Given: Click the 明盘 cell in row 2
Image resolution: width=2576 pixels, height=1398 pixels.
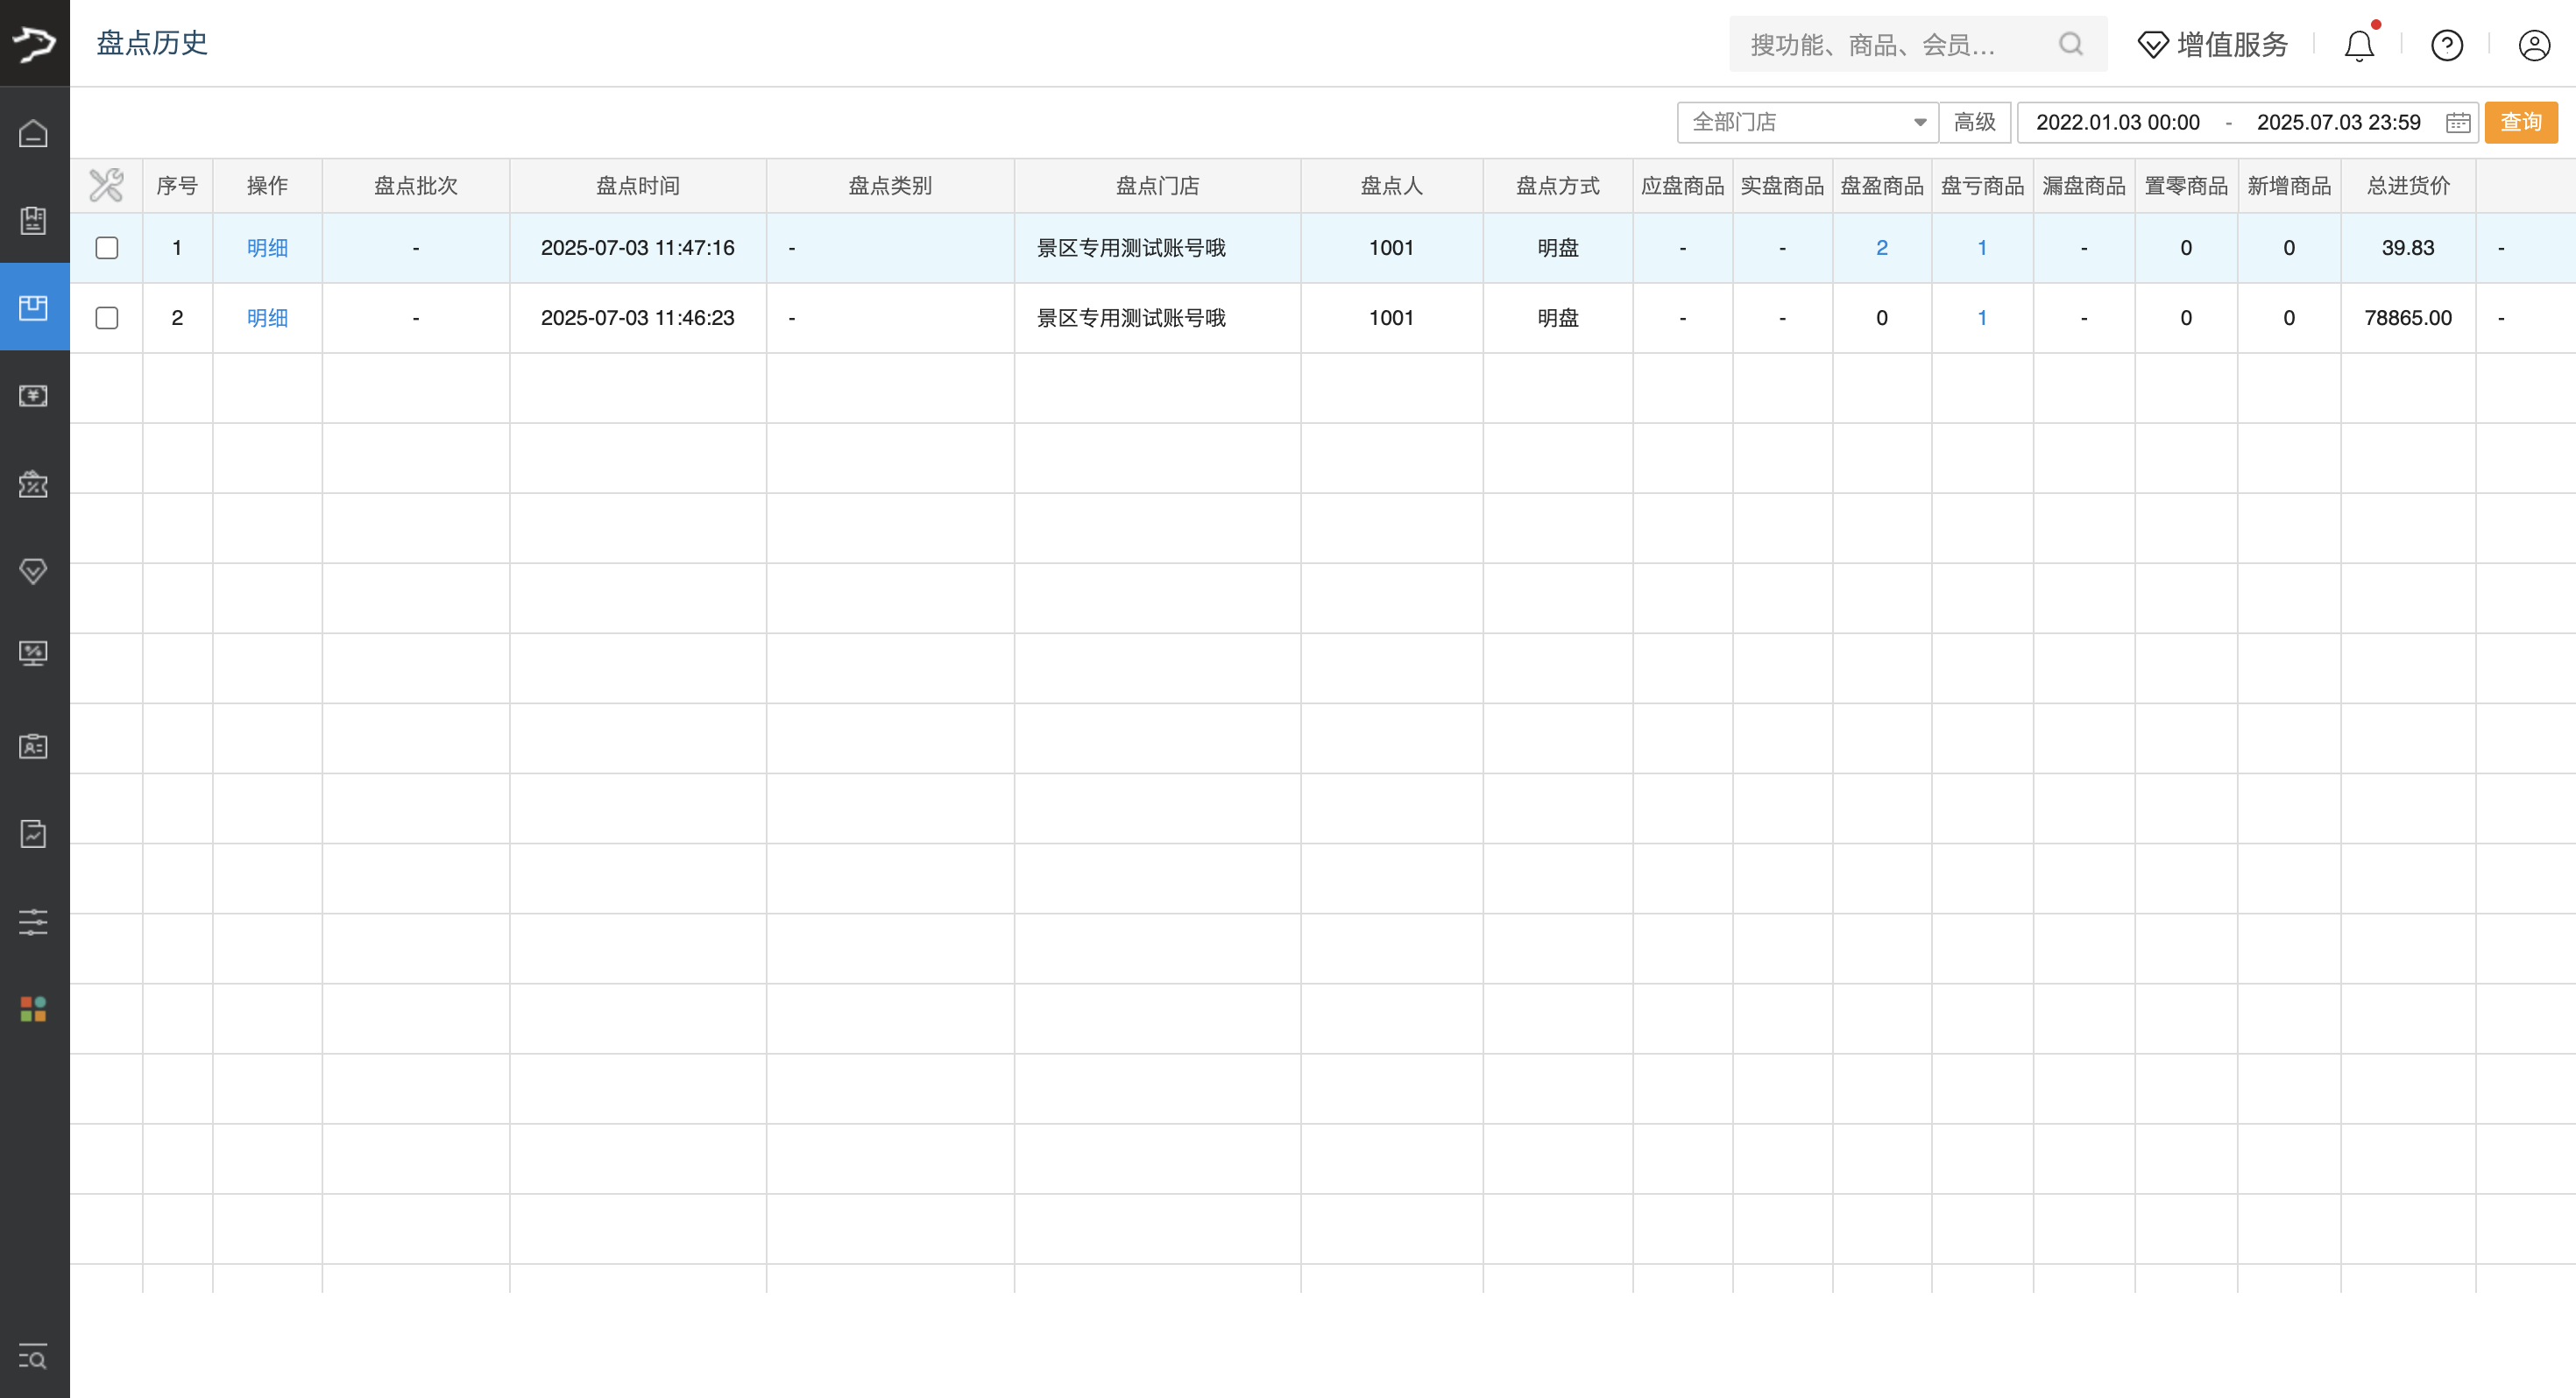Looking at the screenshot, I should (1558, 318).
